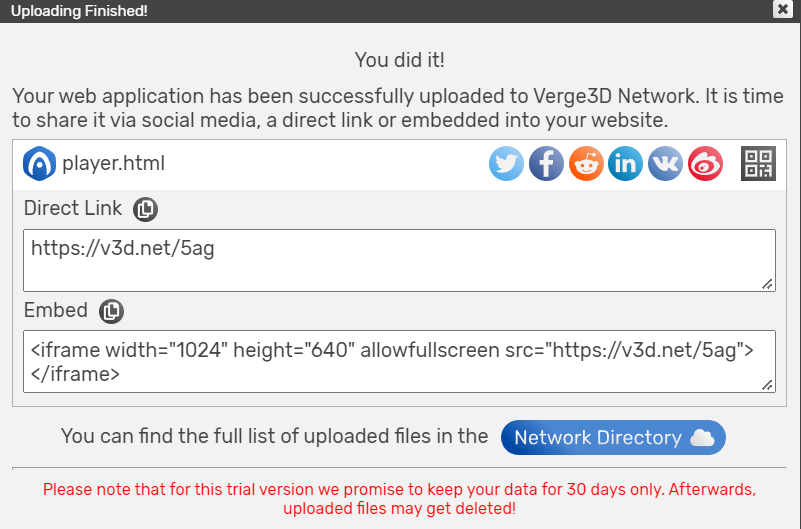Share the app on LinkedIn

(625, 163)
